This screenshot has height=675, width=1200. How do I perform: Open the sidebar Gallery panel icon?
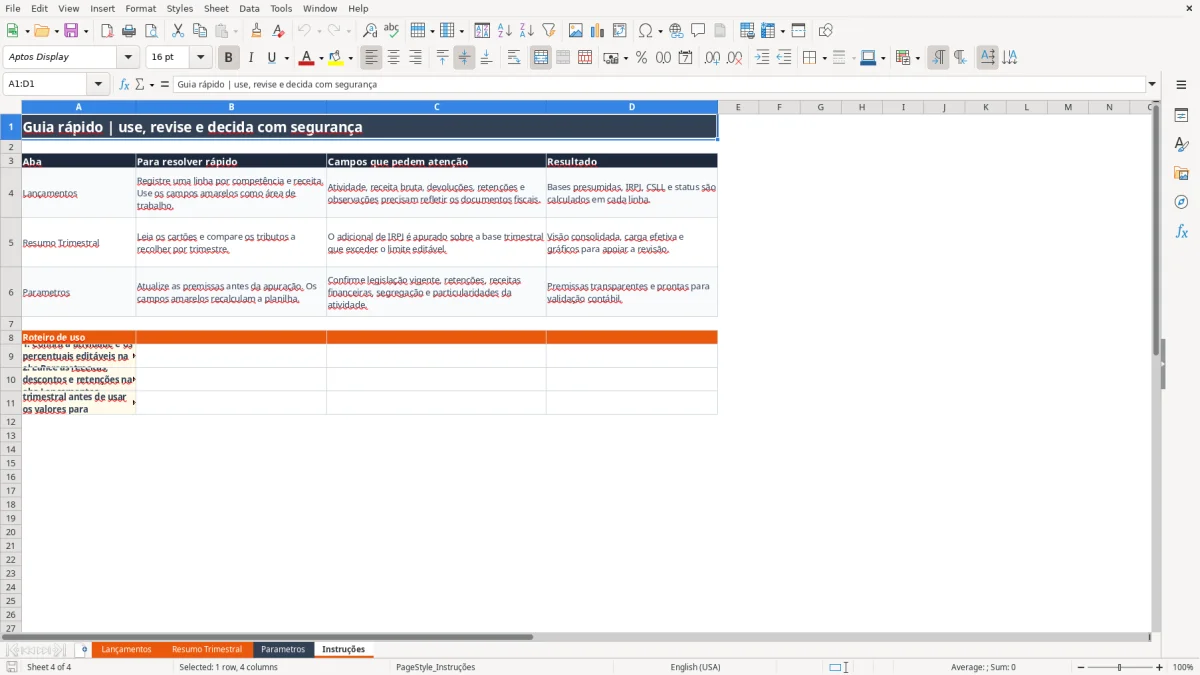pyautogui.click(x=1181, y=173)
